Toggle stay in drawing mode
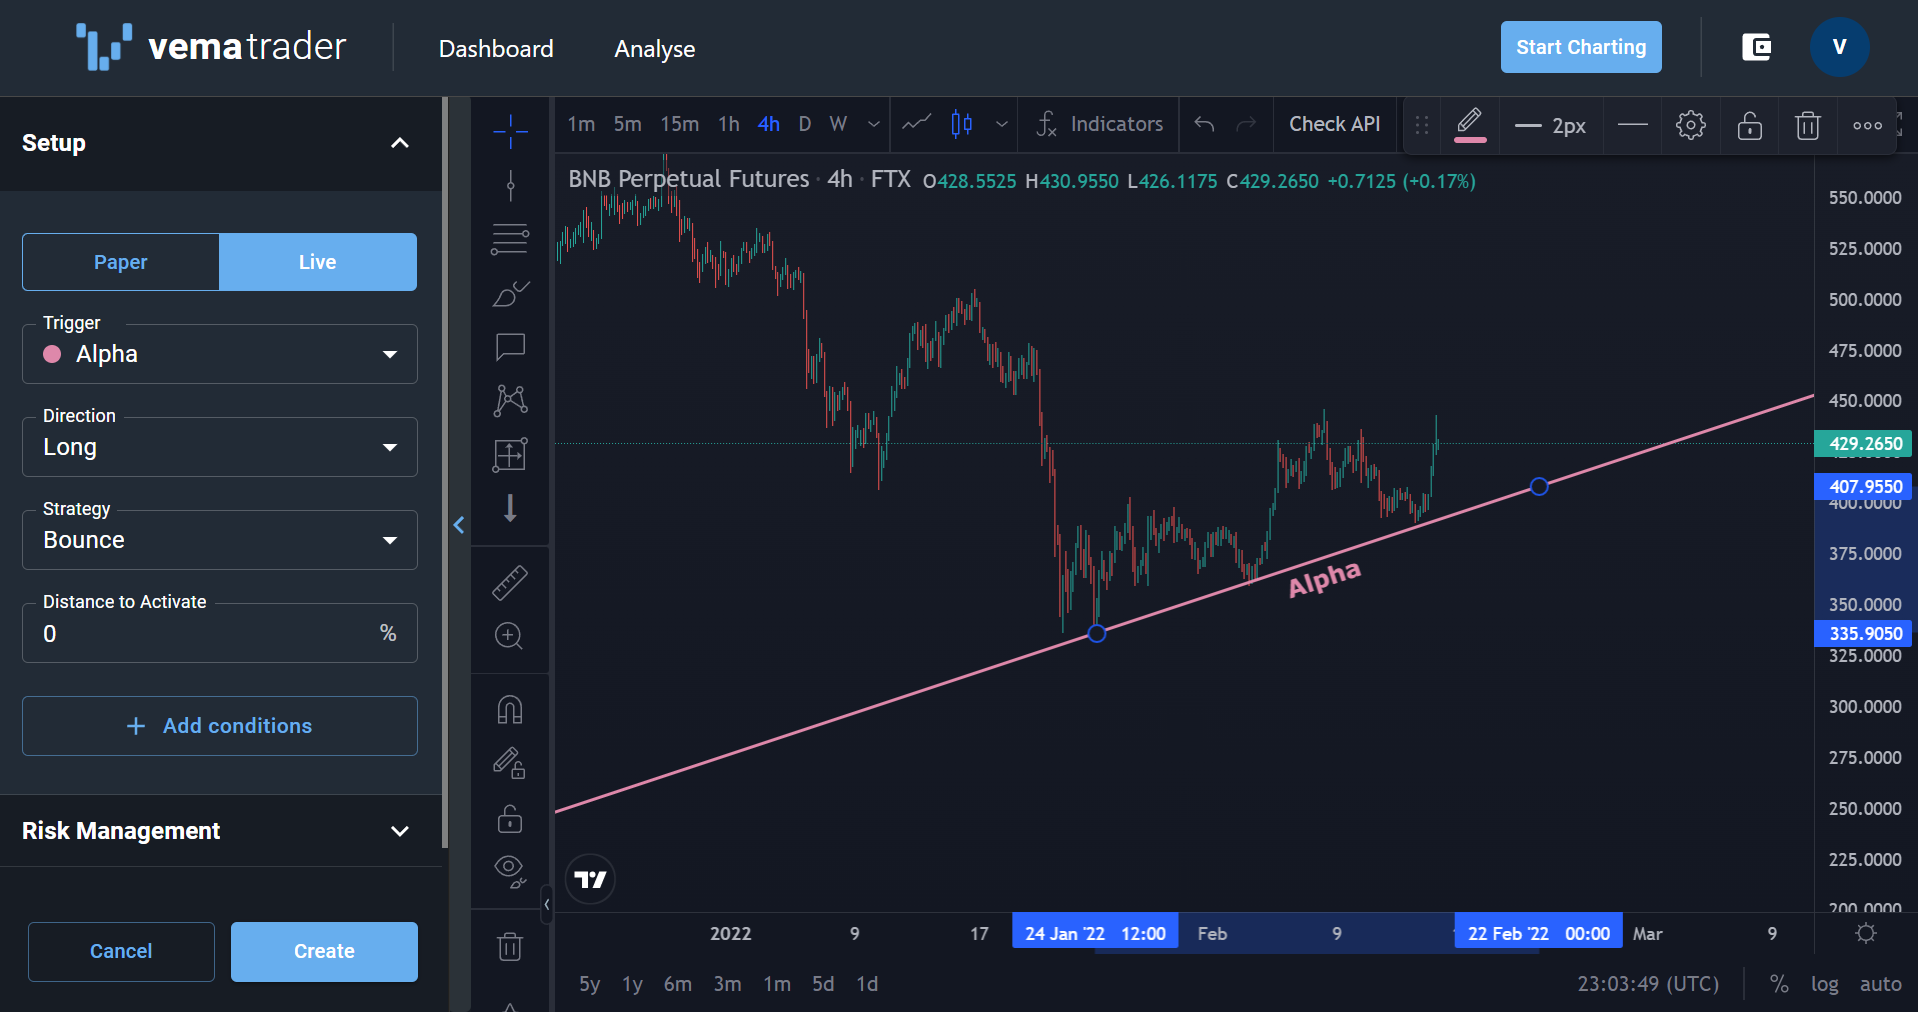 (x=510, y=764)
